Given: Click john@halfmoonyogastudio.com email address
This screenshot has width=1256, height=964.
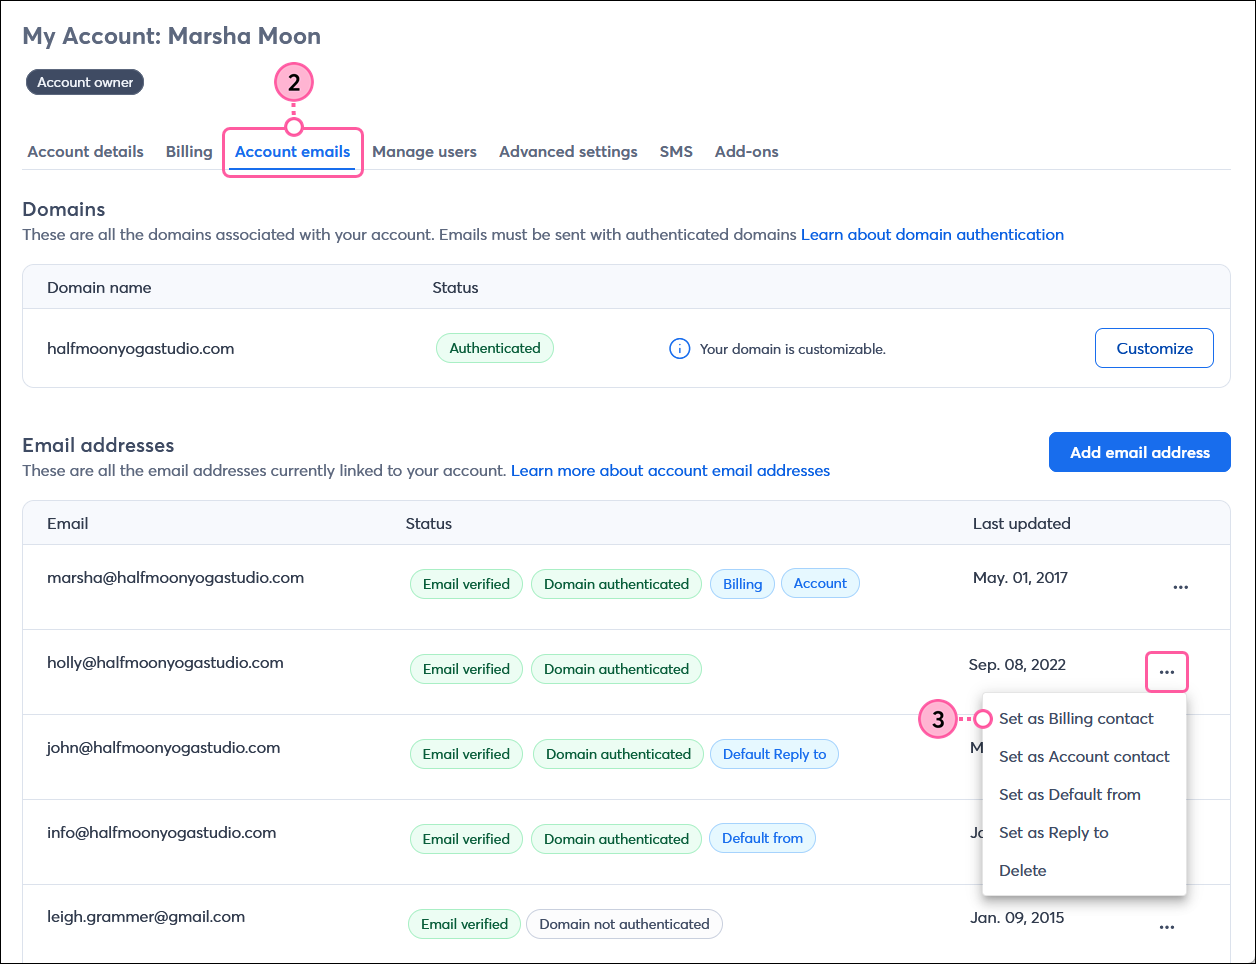Looking at the screenshot, I should point(163,748).
